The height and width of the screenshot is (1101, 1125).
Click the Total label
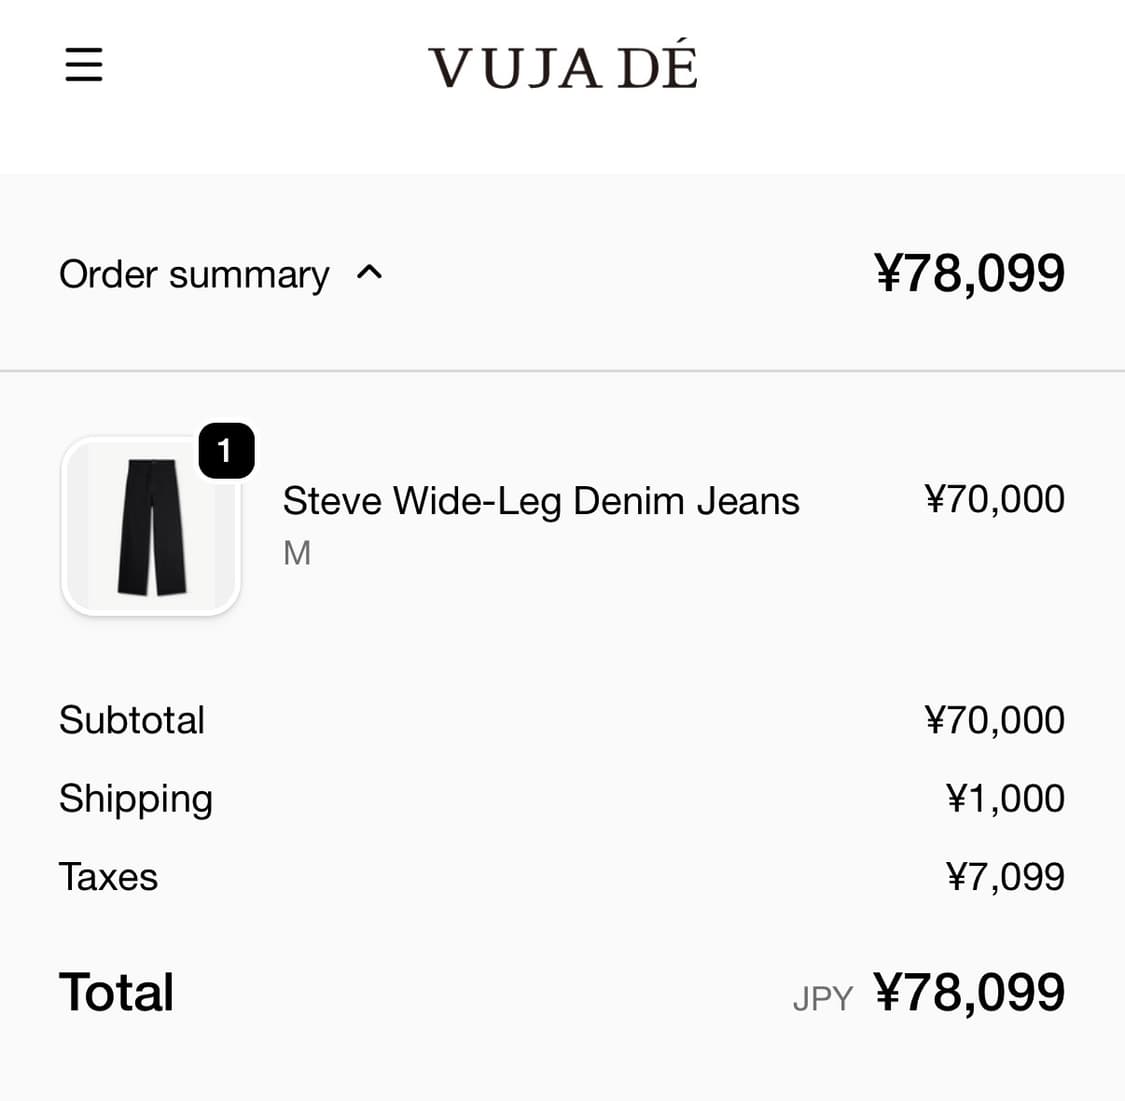click(x=116, y=991)
